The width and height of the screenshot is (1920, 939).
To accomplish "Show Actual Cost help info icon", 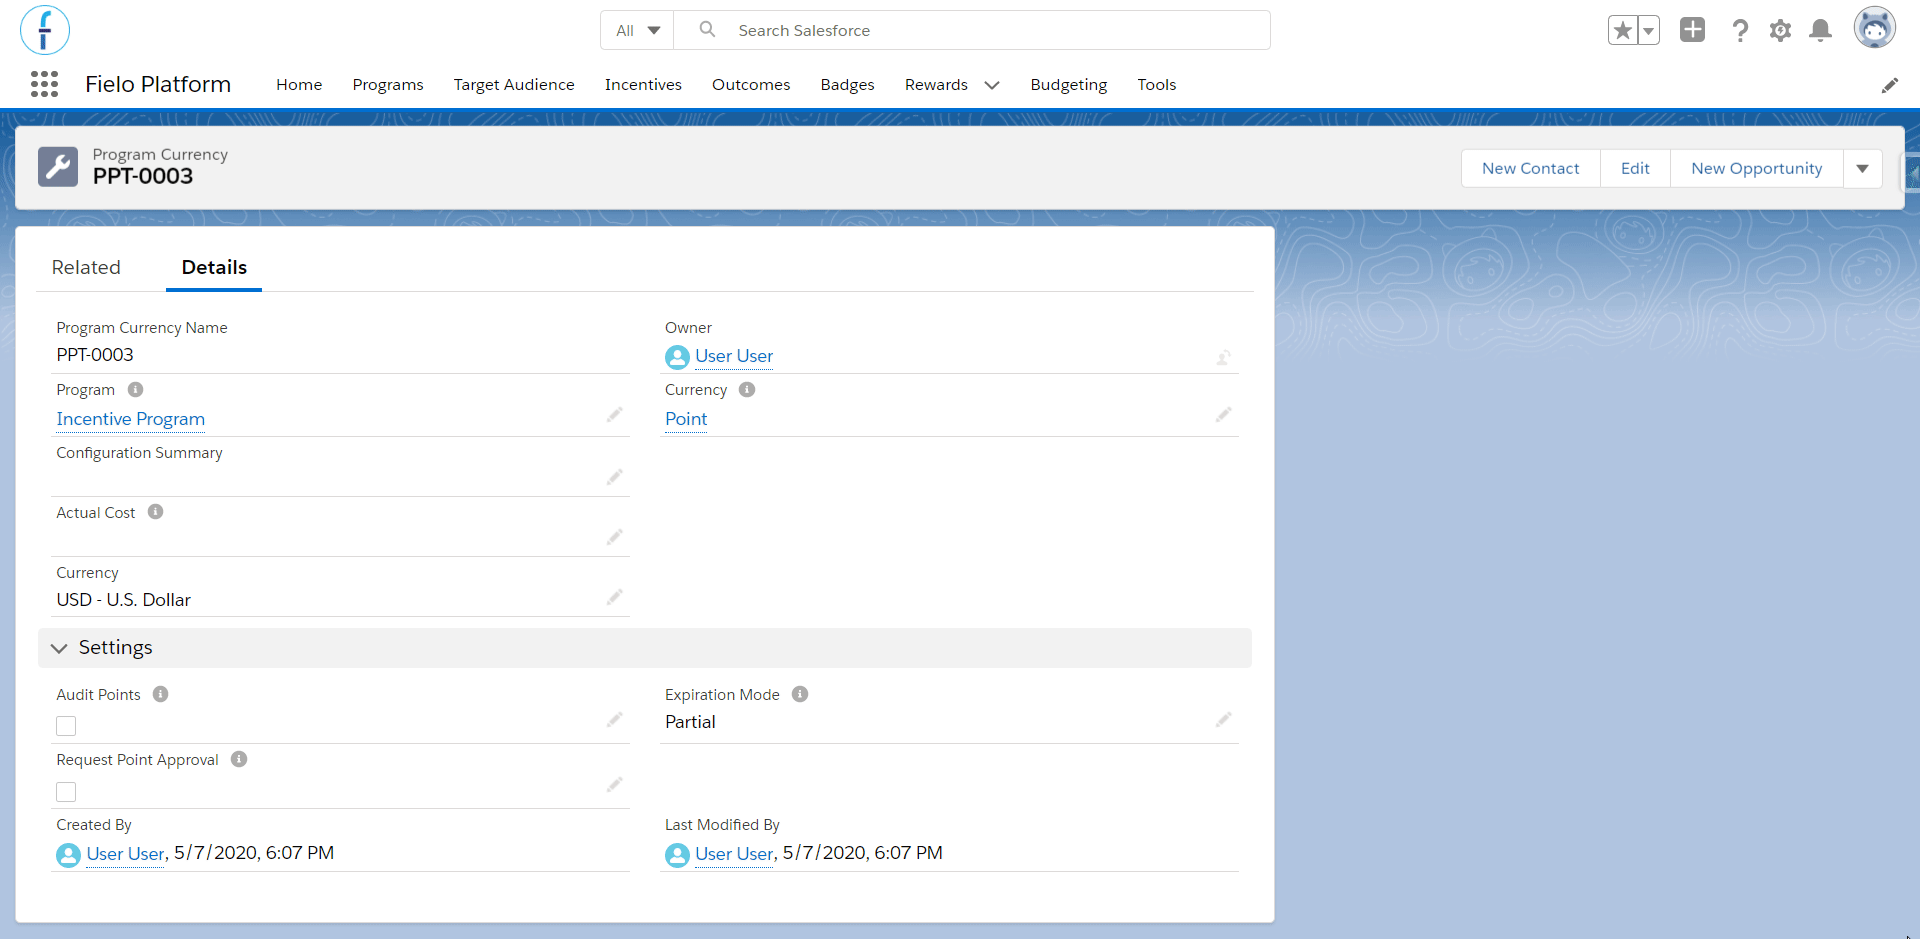I will 155,512.
